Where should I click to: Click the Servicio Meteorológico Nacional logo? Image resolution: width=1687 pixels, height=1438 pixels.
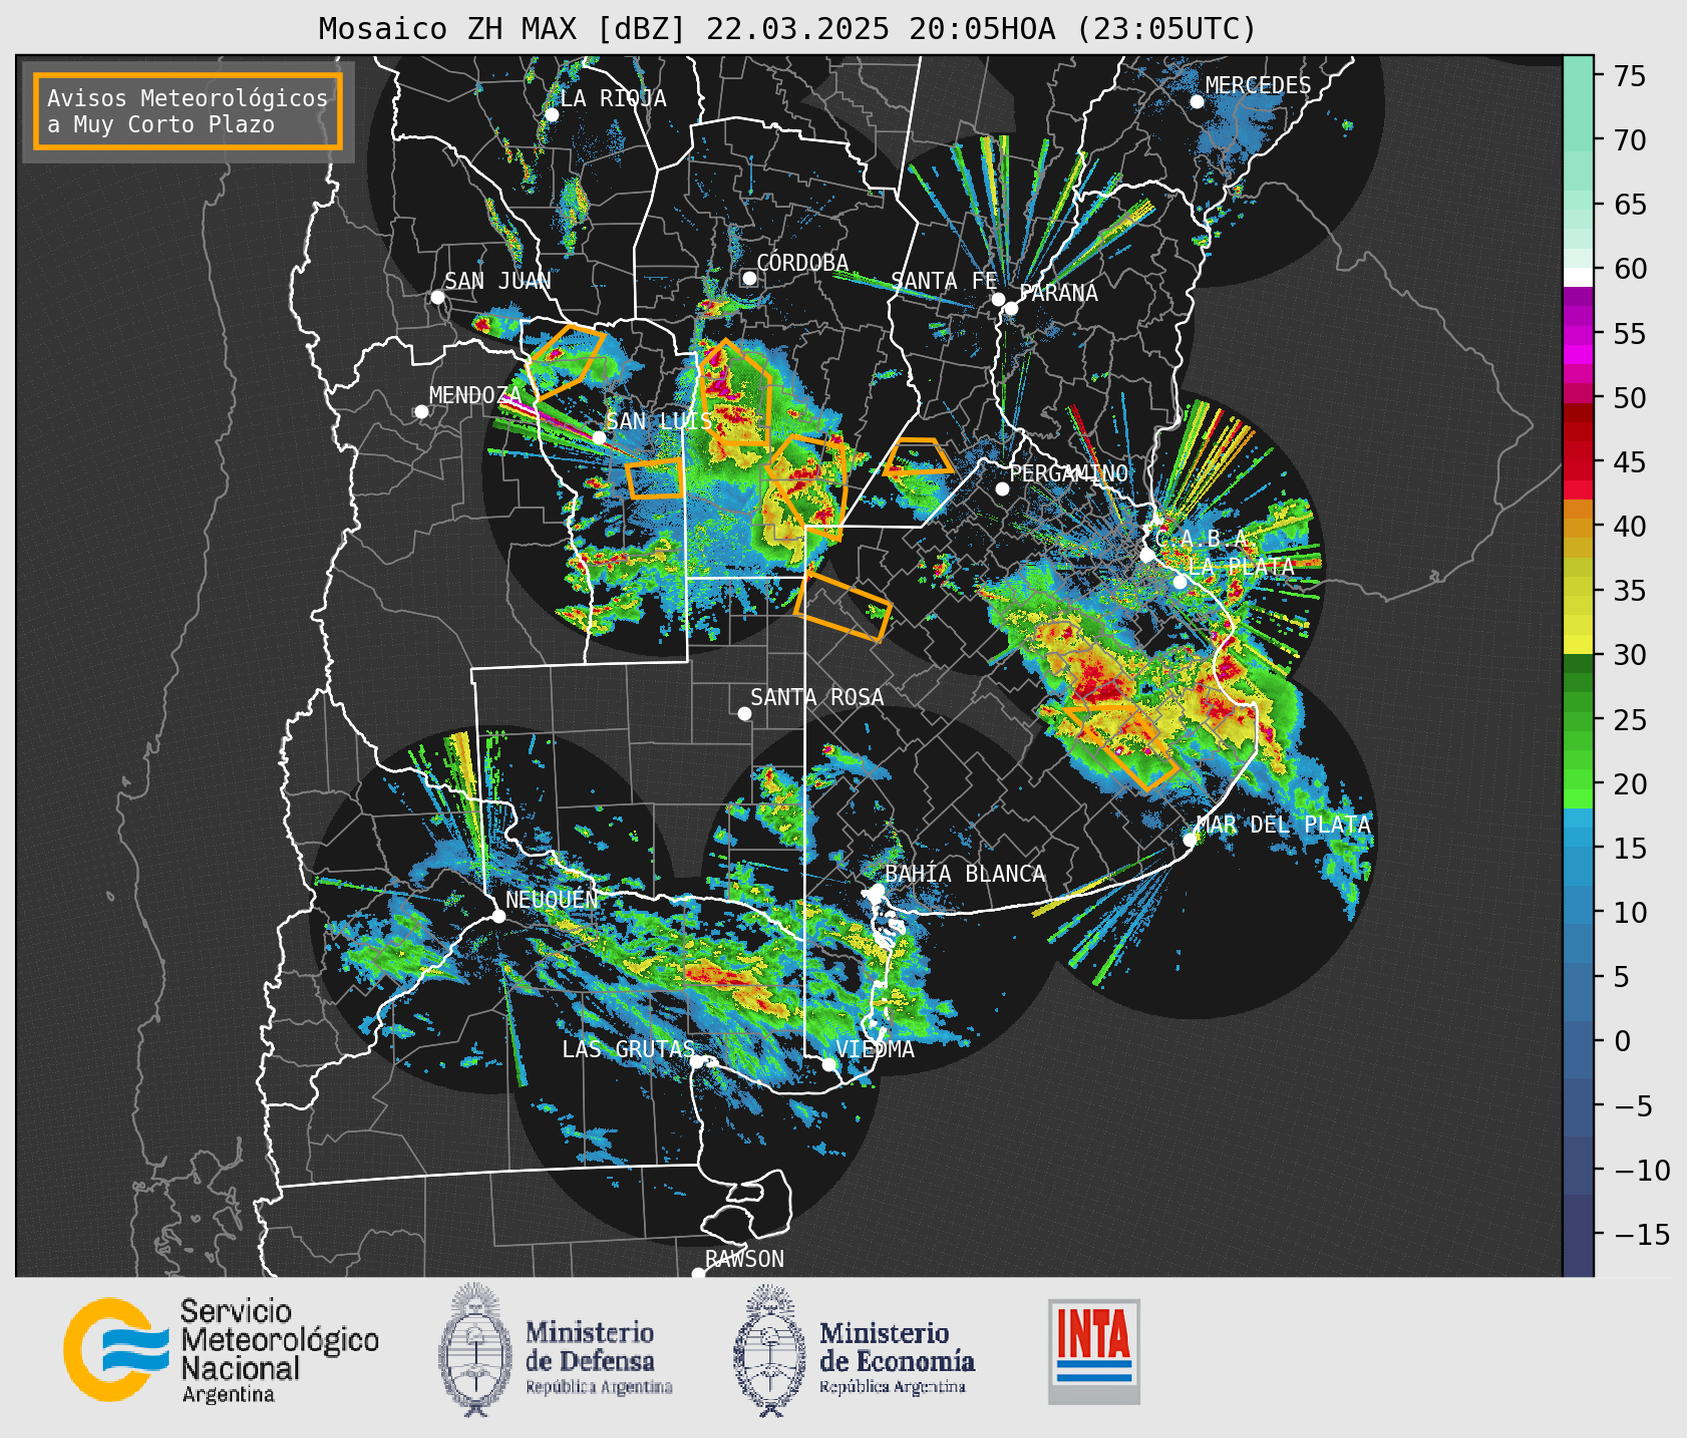221,1350
